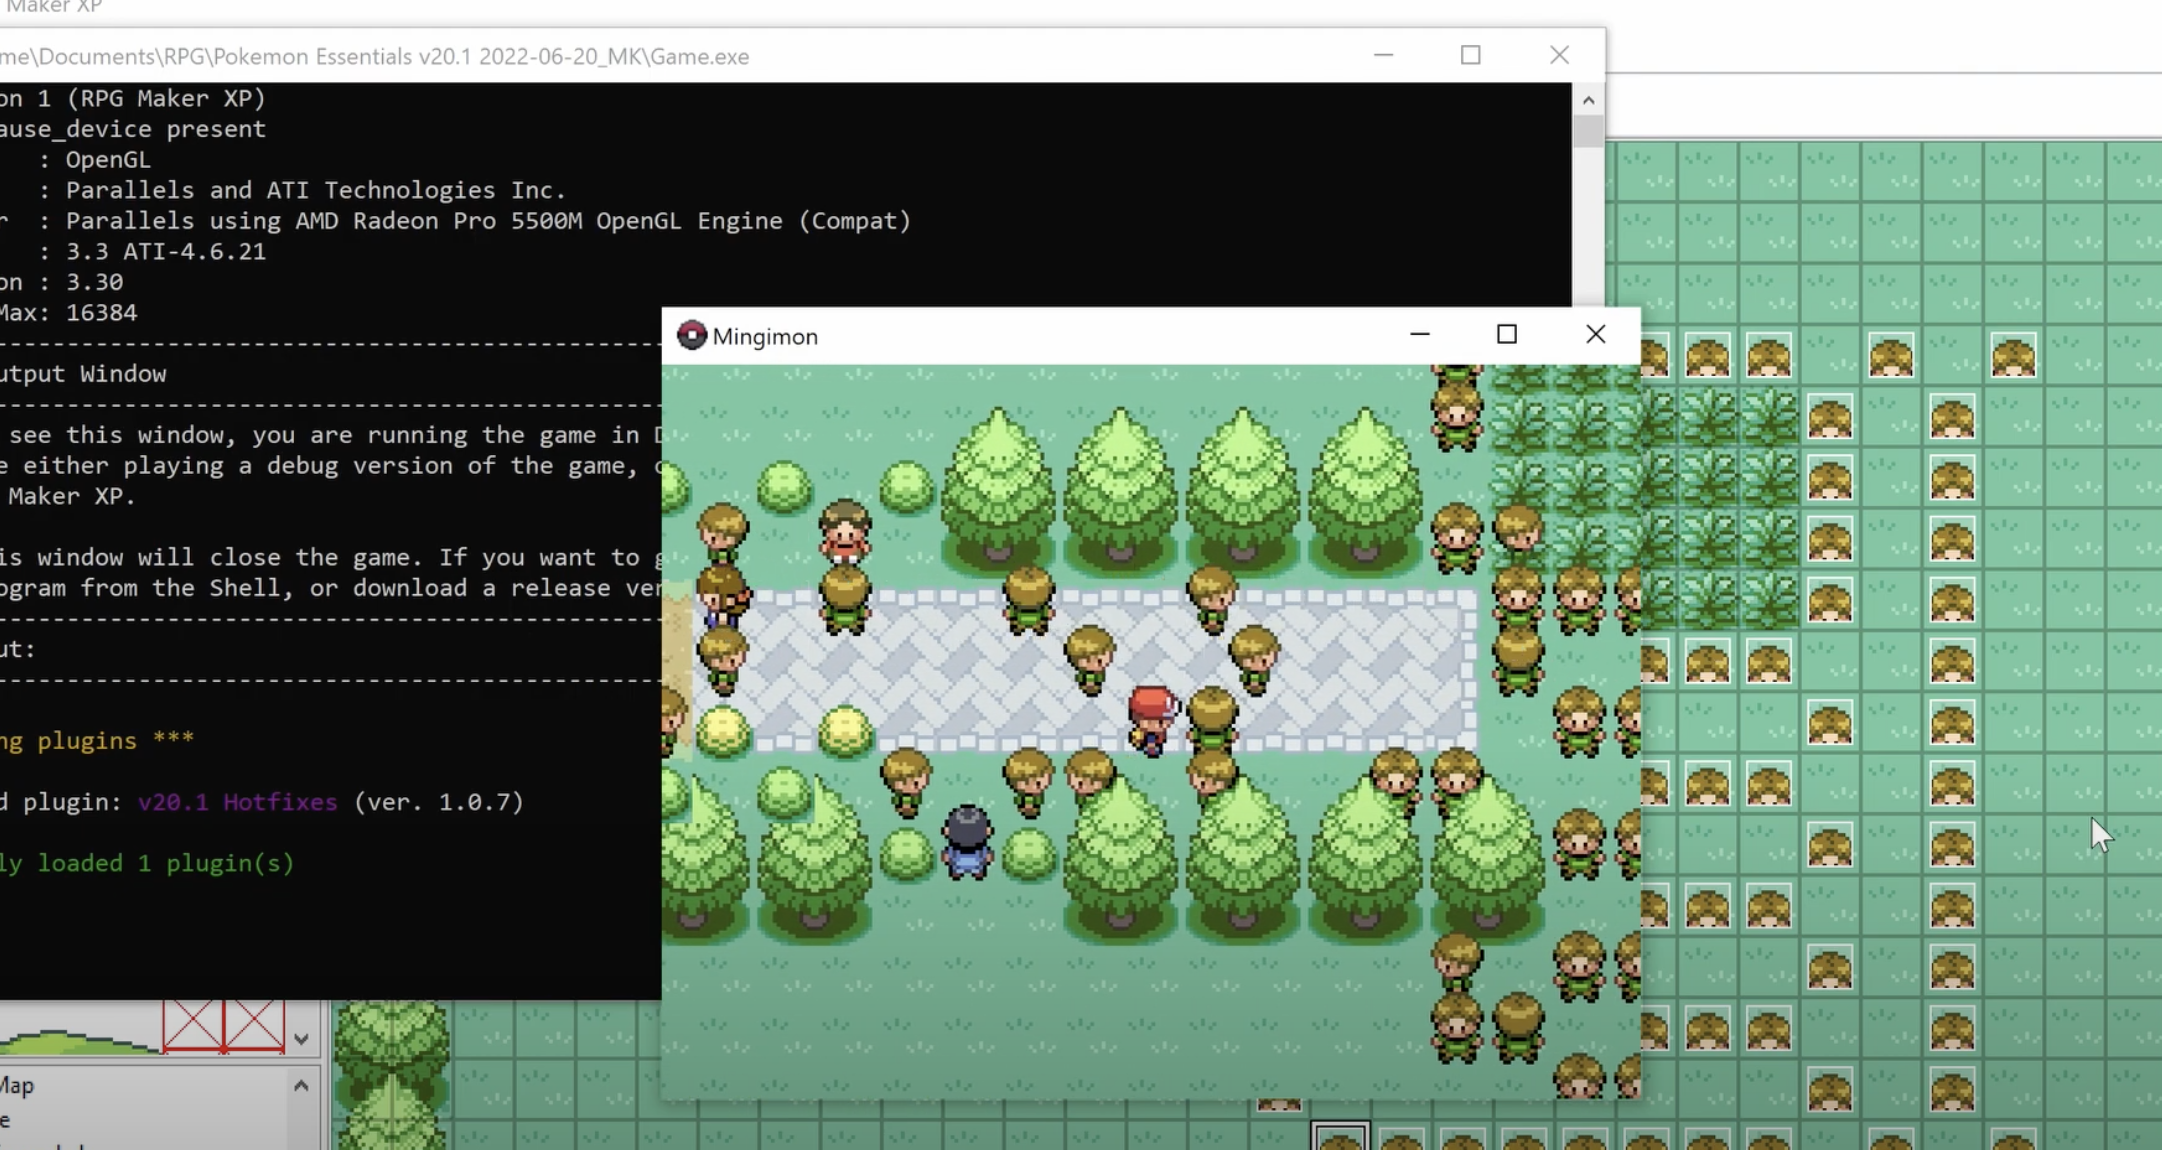Click the 'Mingimon' window title text
The width and height of the screenshot is (2162, 1150).
(765, 336)
